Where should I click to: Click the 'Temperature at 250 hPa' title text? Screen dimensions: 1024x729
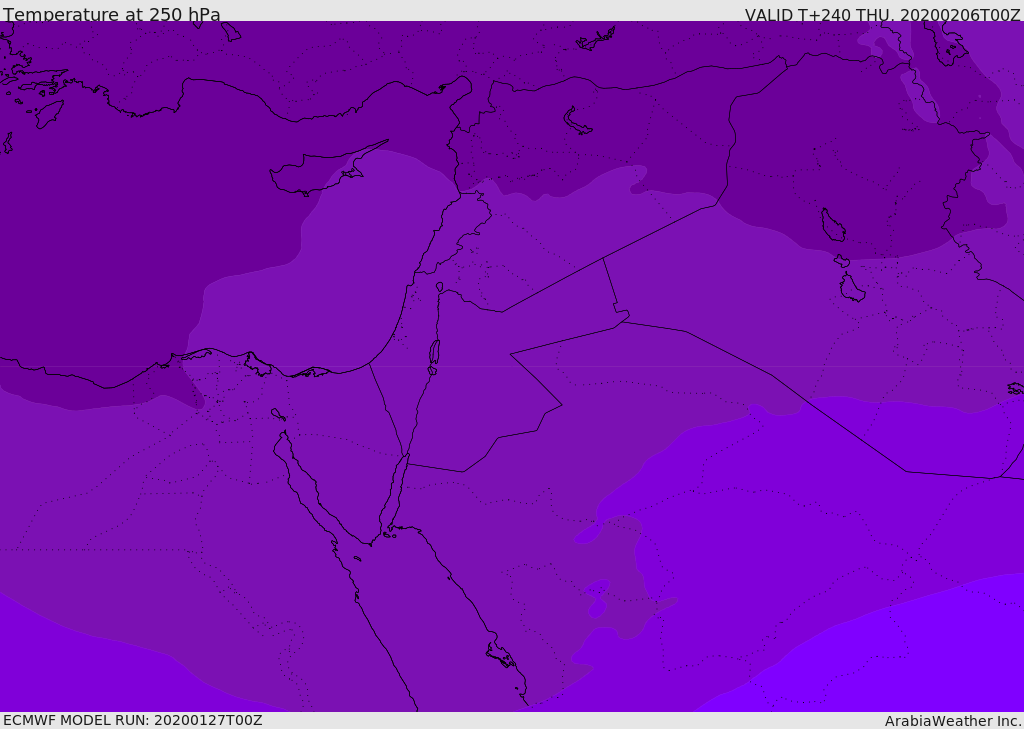tap(112, 14)
